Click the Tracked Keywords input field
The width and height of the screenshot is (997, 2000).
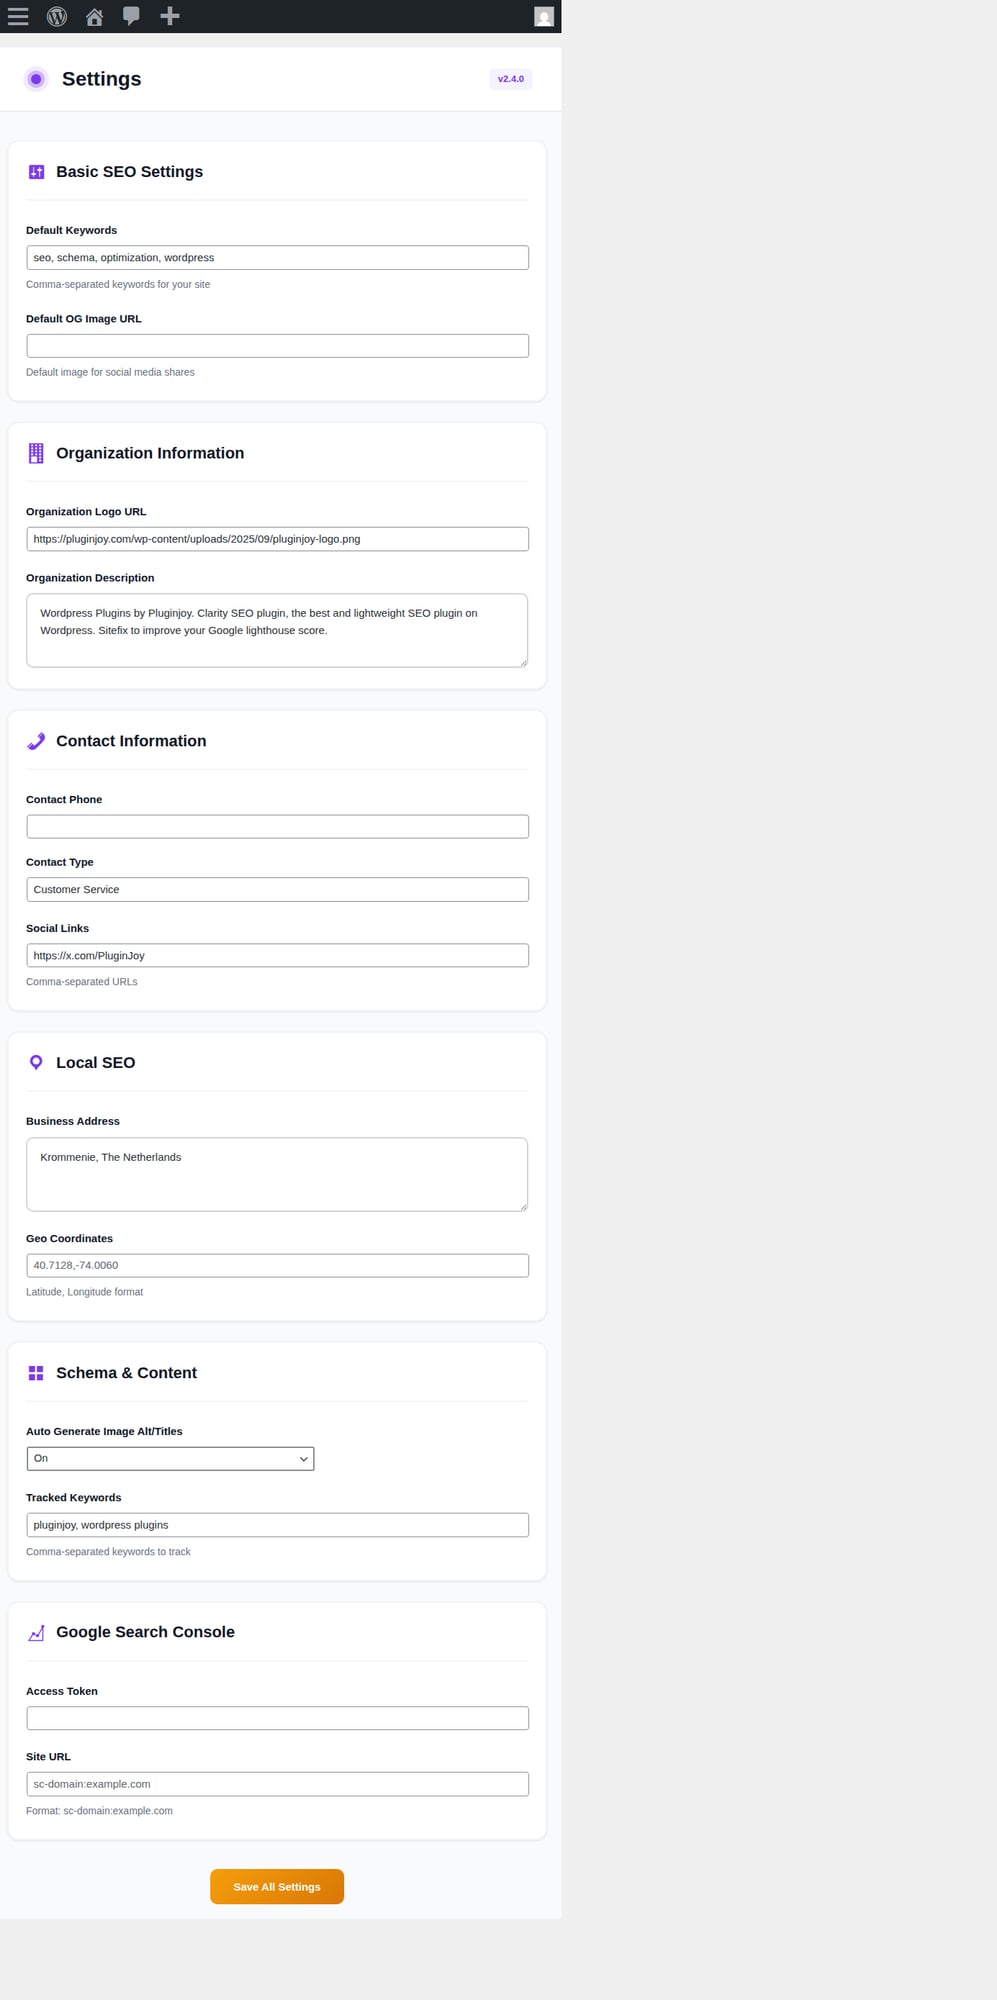click(x=277, y=1525)
